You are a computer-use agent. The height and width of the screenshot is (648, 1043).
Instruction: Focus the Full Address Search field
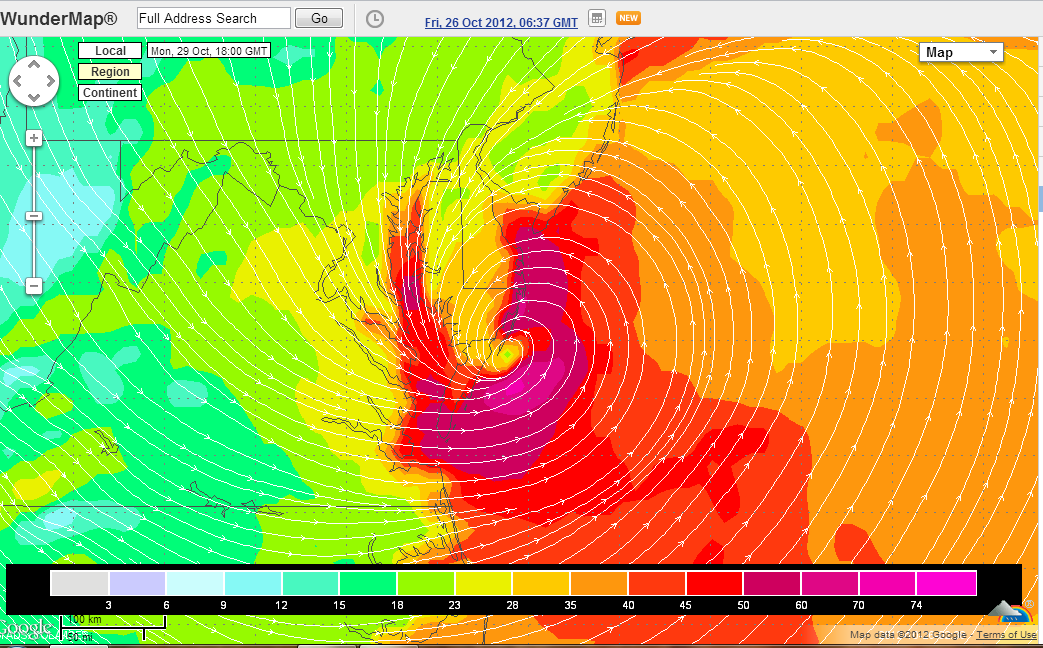(x=214, y=18)
